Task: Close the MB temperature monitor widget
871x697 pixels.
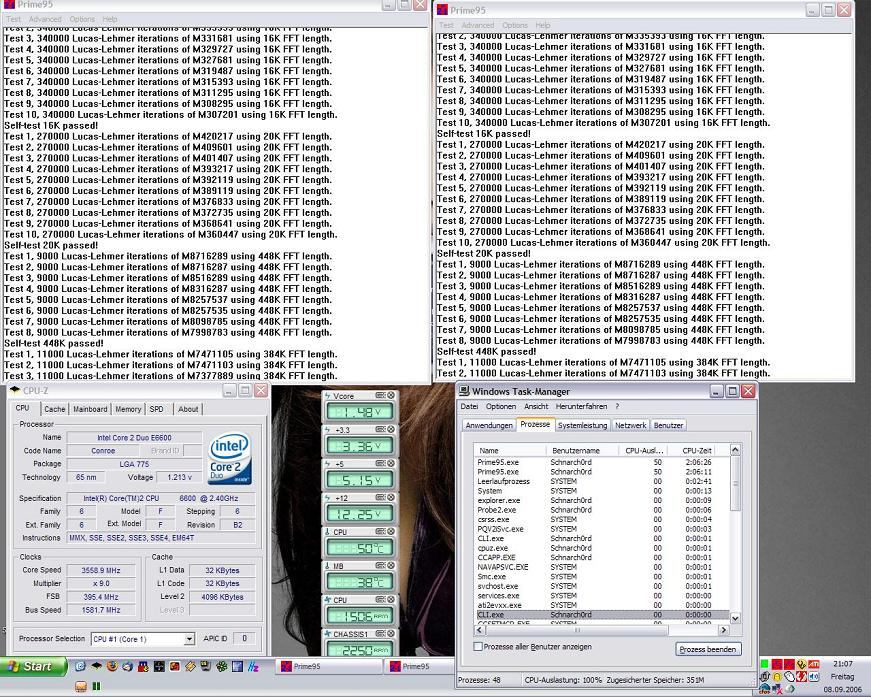Action: [391, 565]
